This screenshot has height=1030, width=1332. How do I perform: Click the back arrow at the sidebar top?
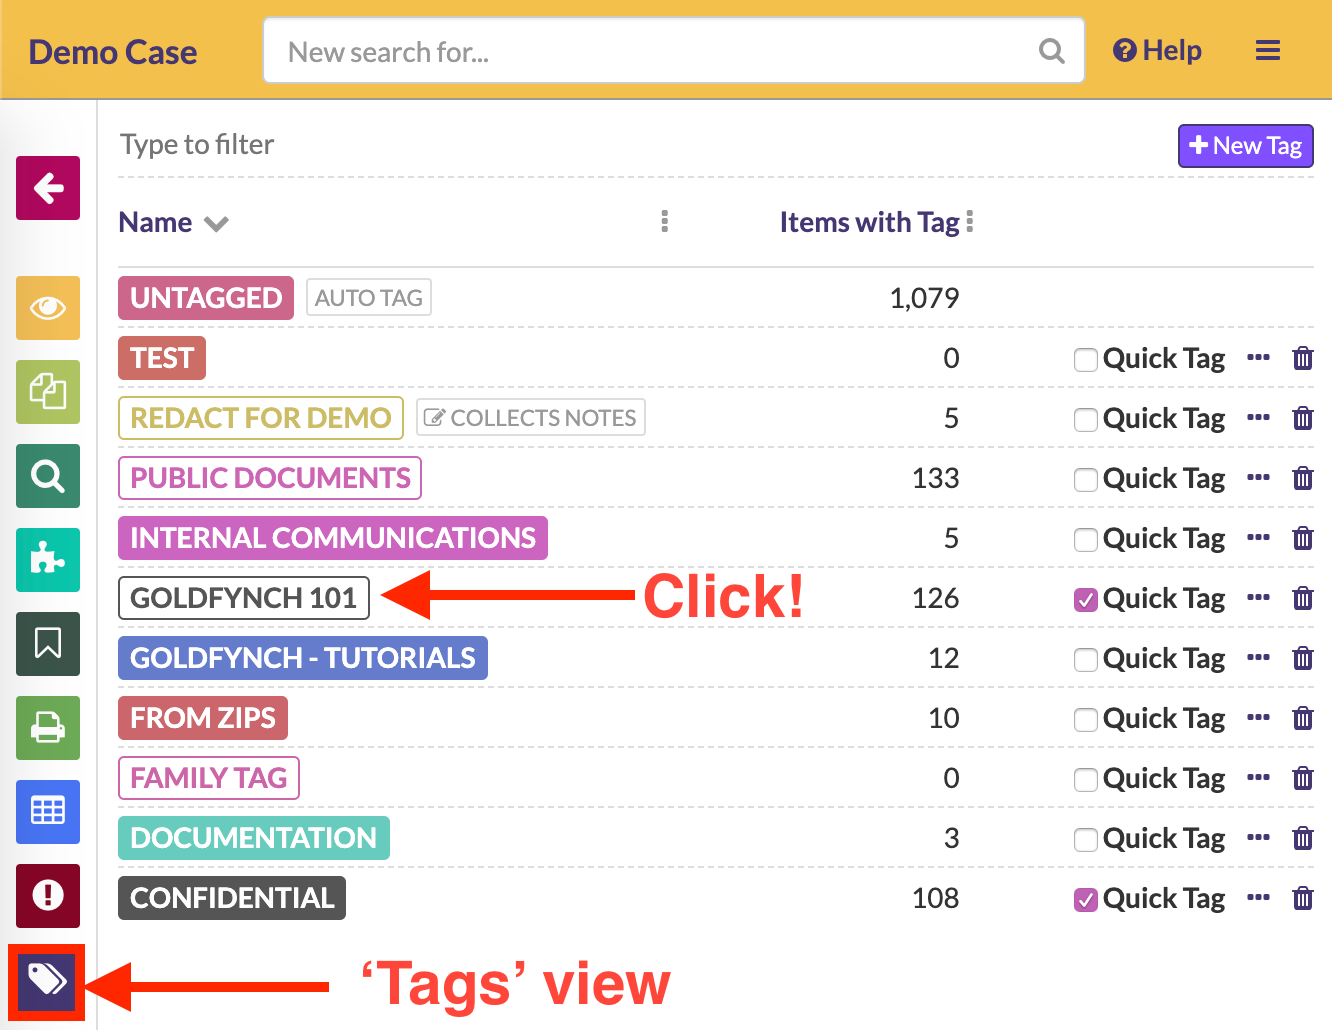coord(47,188)
